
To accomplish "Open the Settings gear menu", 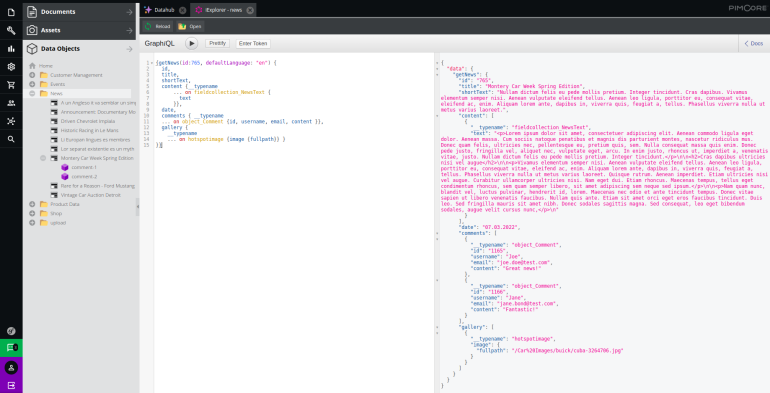I will (11, 67).
